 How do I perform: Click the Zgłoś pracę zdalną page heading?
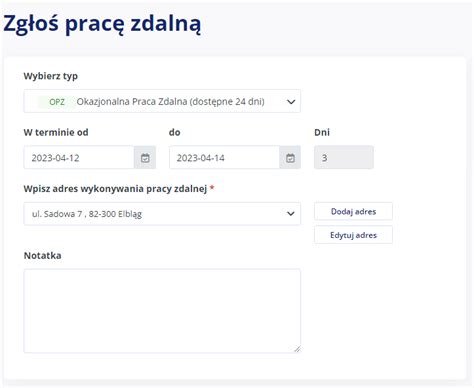(x=102, y=24)
